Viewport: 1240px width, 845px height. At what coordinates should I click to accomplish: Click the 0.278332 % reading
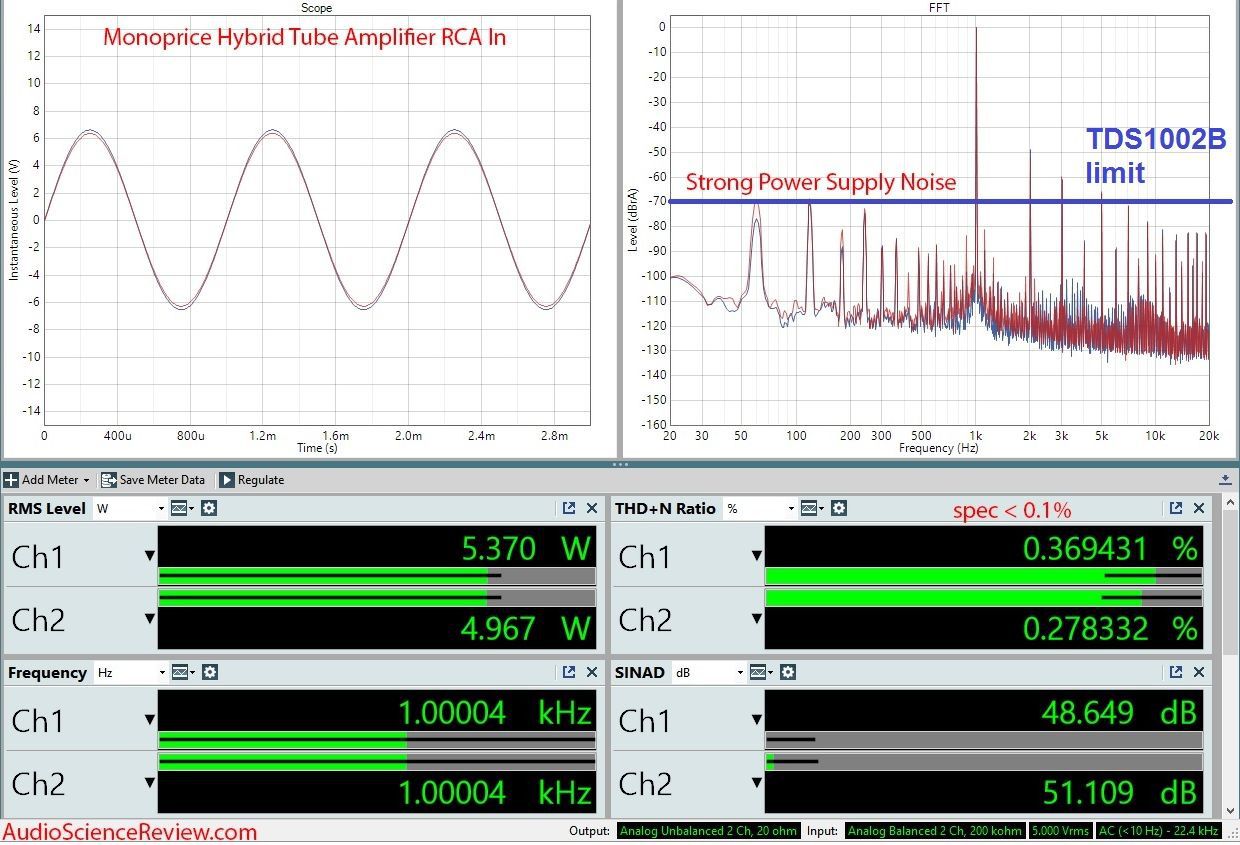point(1110,628)
